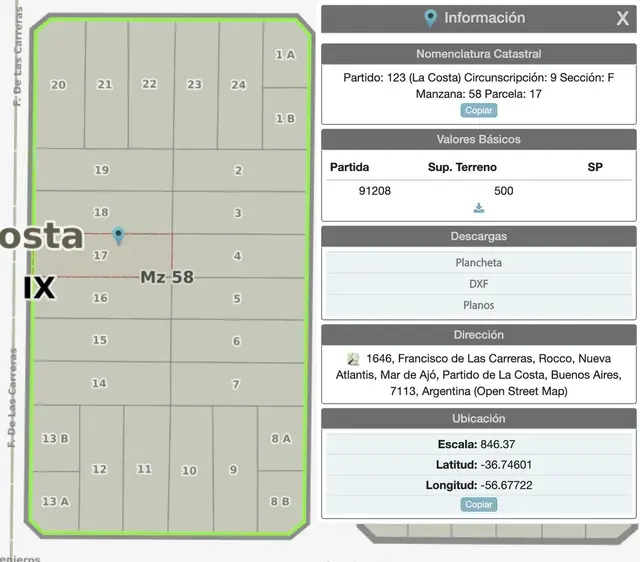Select parcel 24 on the map
The height and width of the screenshot is (562, 640).
tap(239, 85)
